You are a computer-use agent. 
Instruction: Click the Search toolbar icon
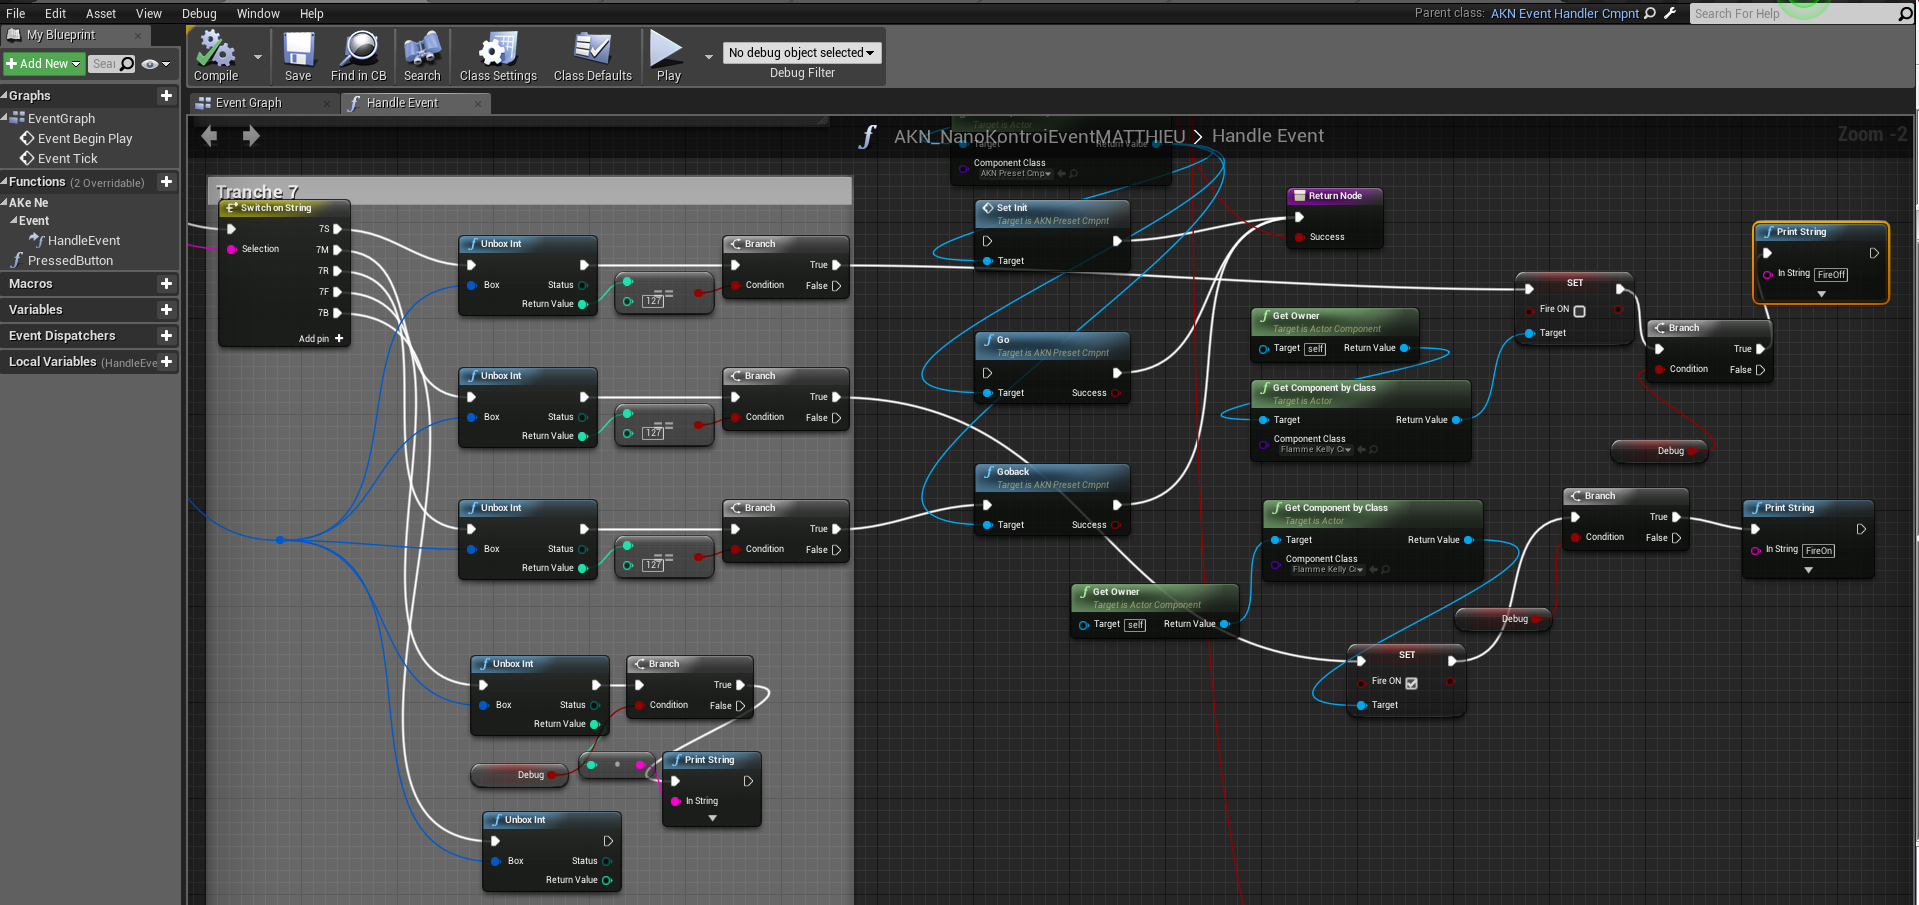(422, 56)
